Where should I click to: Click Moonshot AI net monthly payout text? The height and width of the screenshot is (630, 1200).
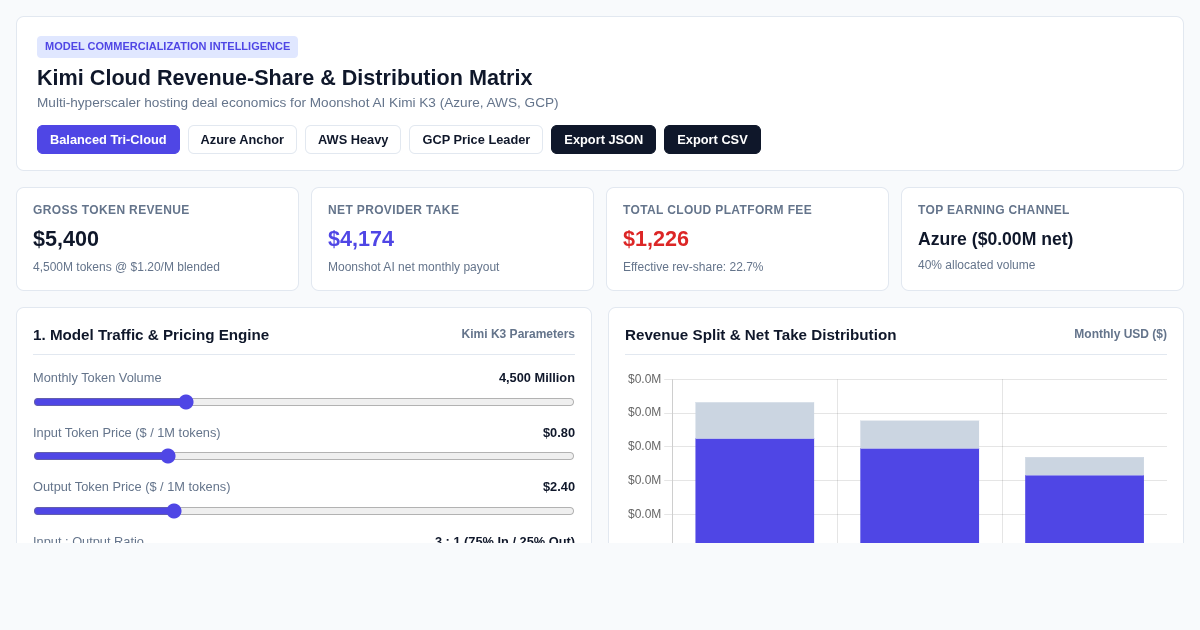[414, 267]
